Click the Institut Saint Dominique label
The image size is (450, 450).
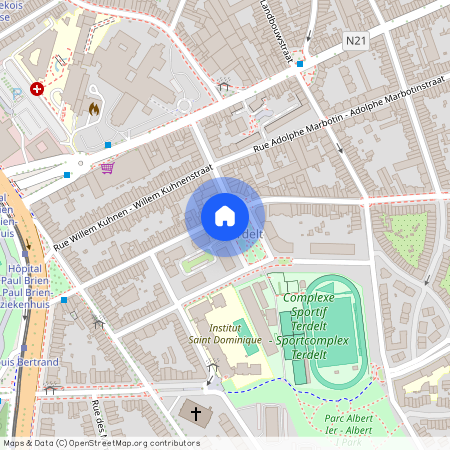pos(225,334)
